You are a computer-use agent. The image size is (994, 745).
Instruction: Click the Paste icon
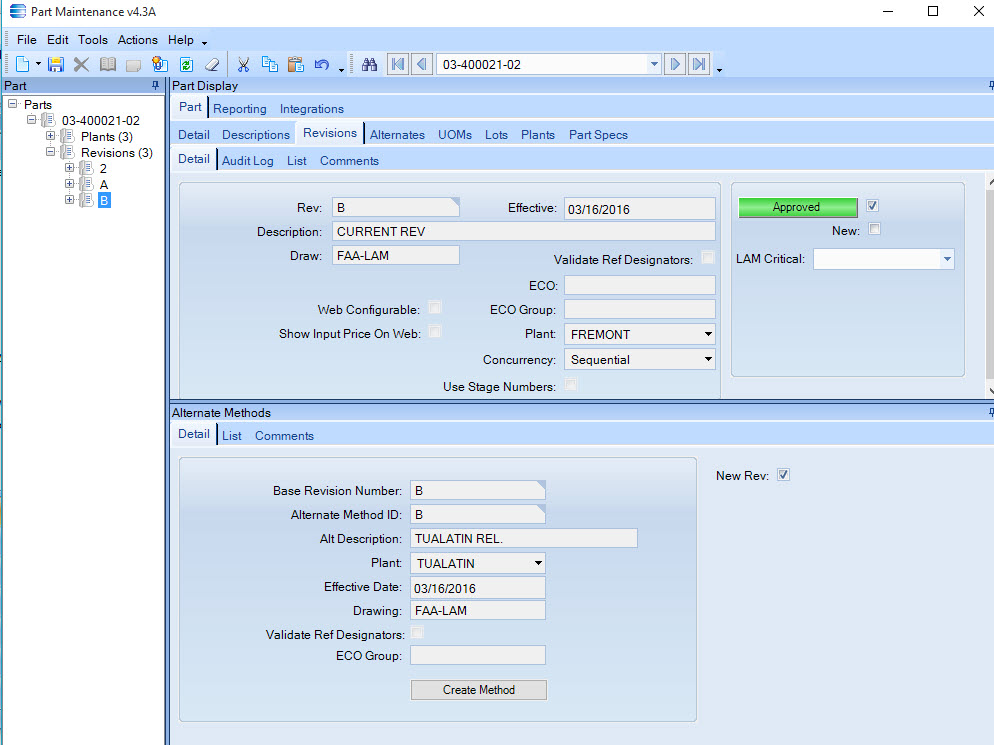click(295, 63)
